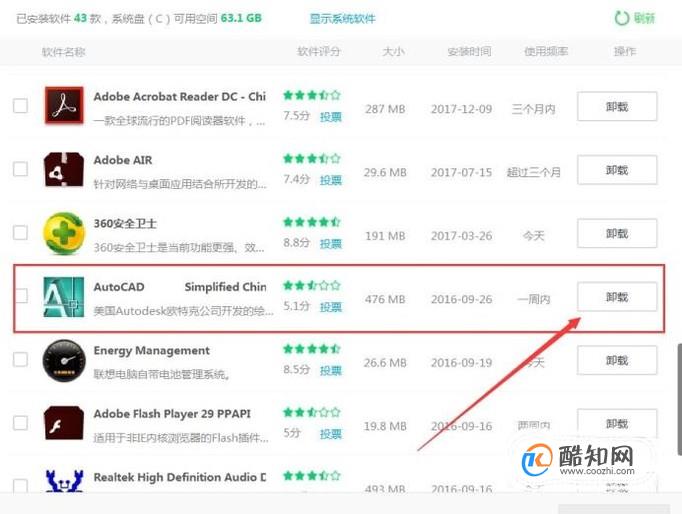
Task: Click the AutoCAD app icon
Action: click(x=64, y=297)
